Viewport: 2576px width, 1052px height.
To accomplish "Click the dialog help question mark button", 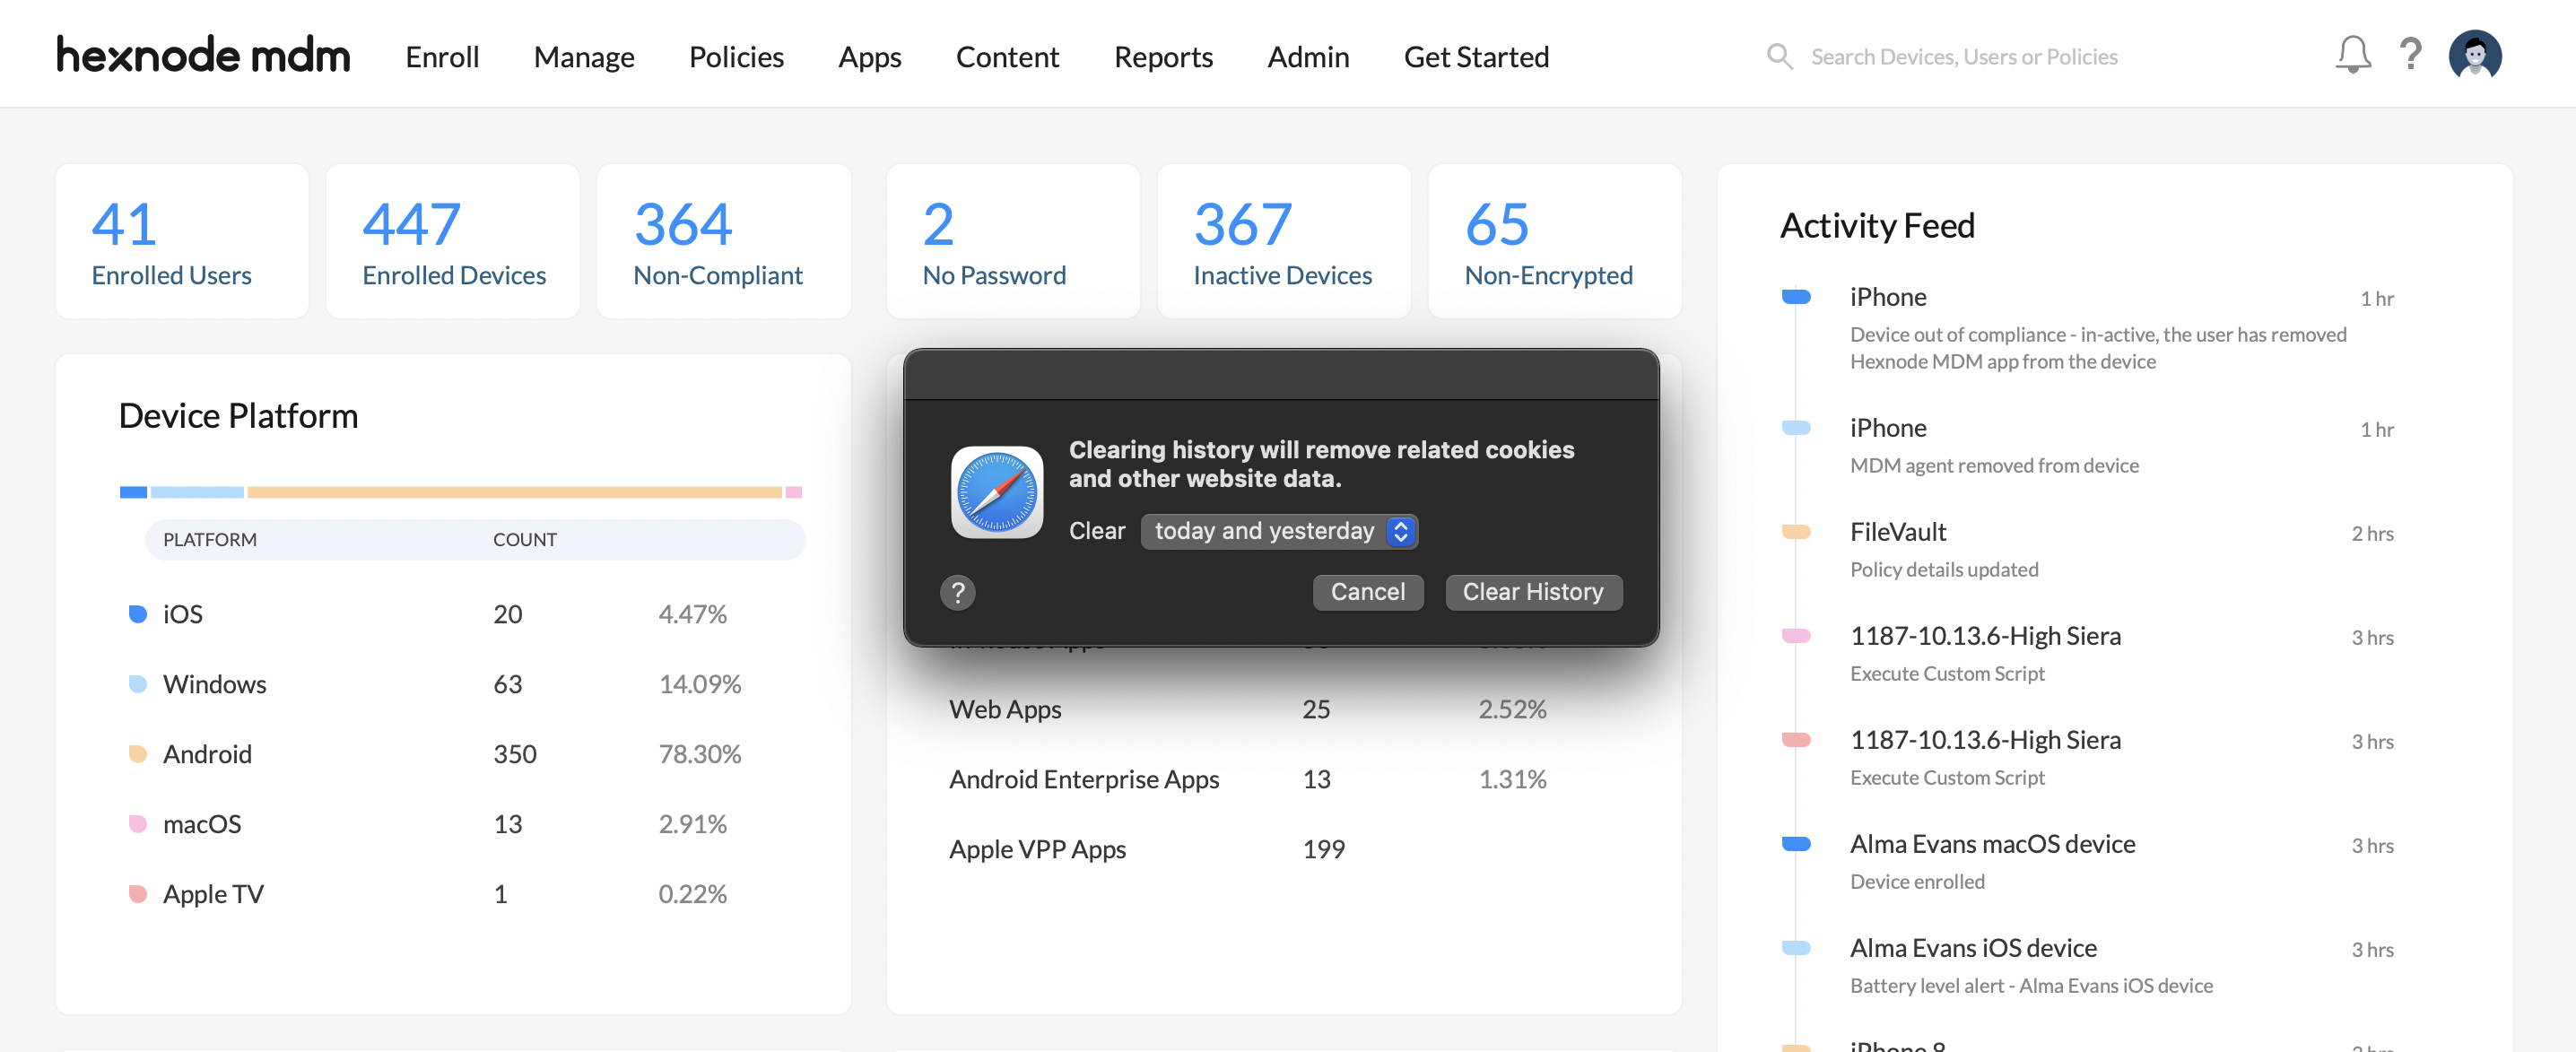I will click(957, 592).
